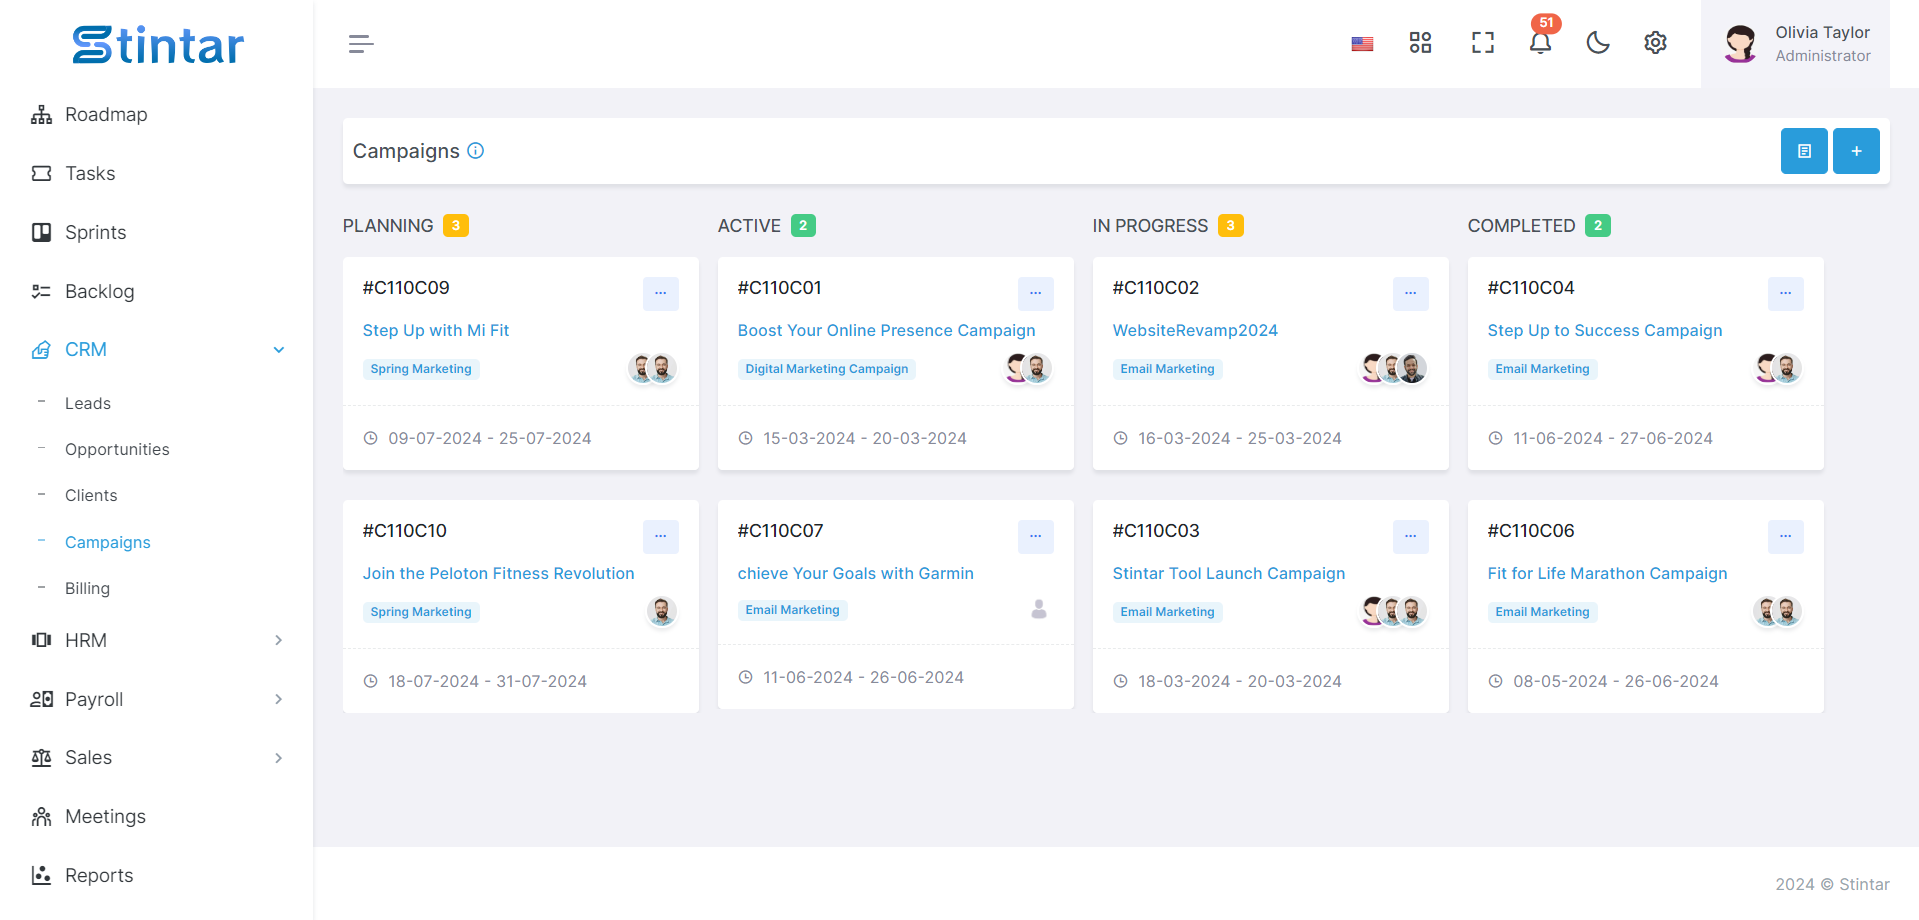1919x920 pixels.
Task: Collapse the CRM sidebar section
Action: click(279, 350)
